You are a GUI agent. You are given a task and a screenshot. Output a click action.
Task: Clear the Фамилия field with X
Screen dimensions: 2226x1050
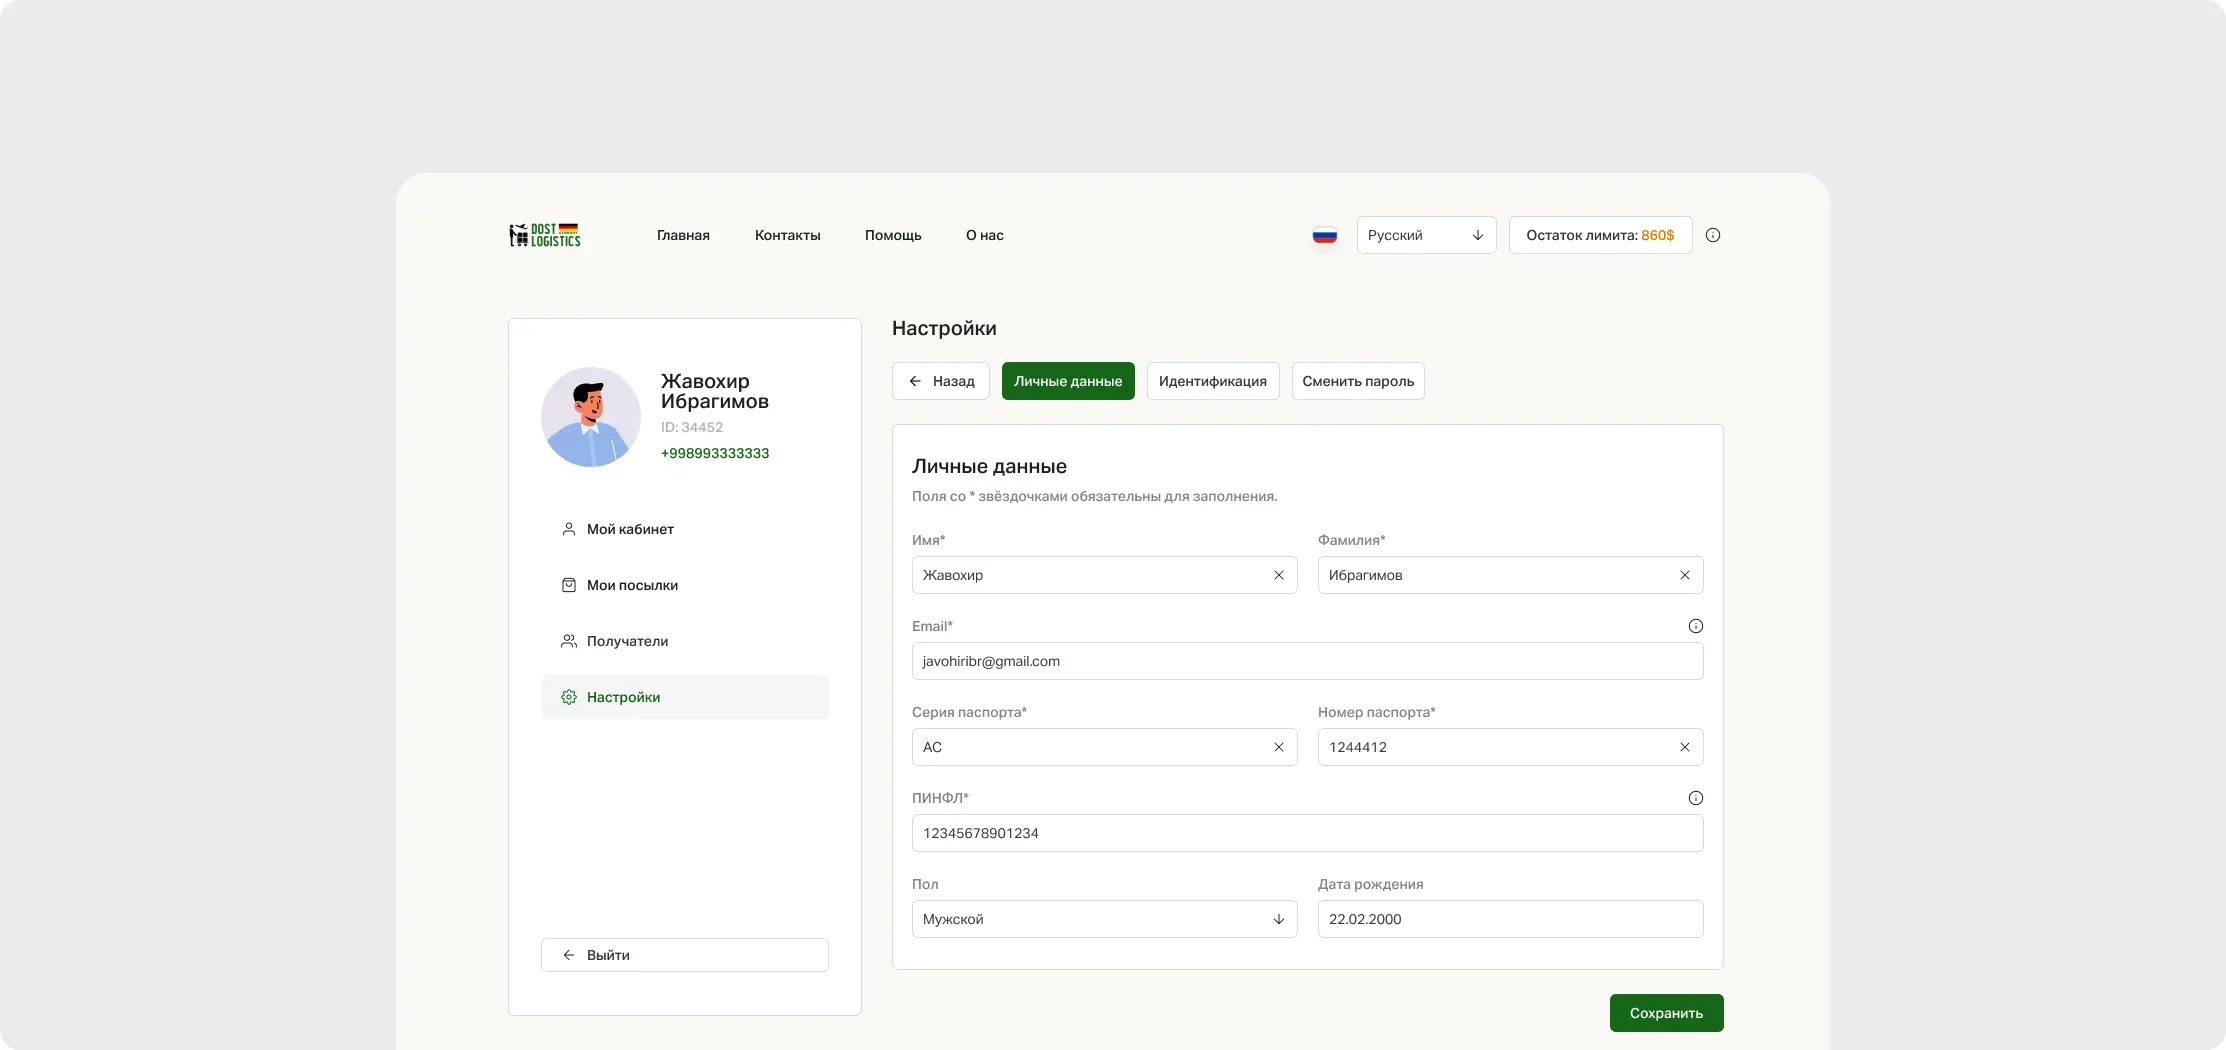tap(1685, 575)
